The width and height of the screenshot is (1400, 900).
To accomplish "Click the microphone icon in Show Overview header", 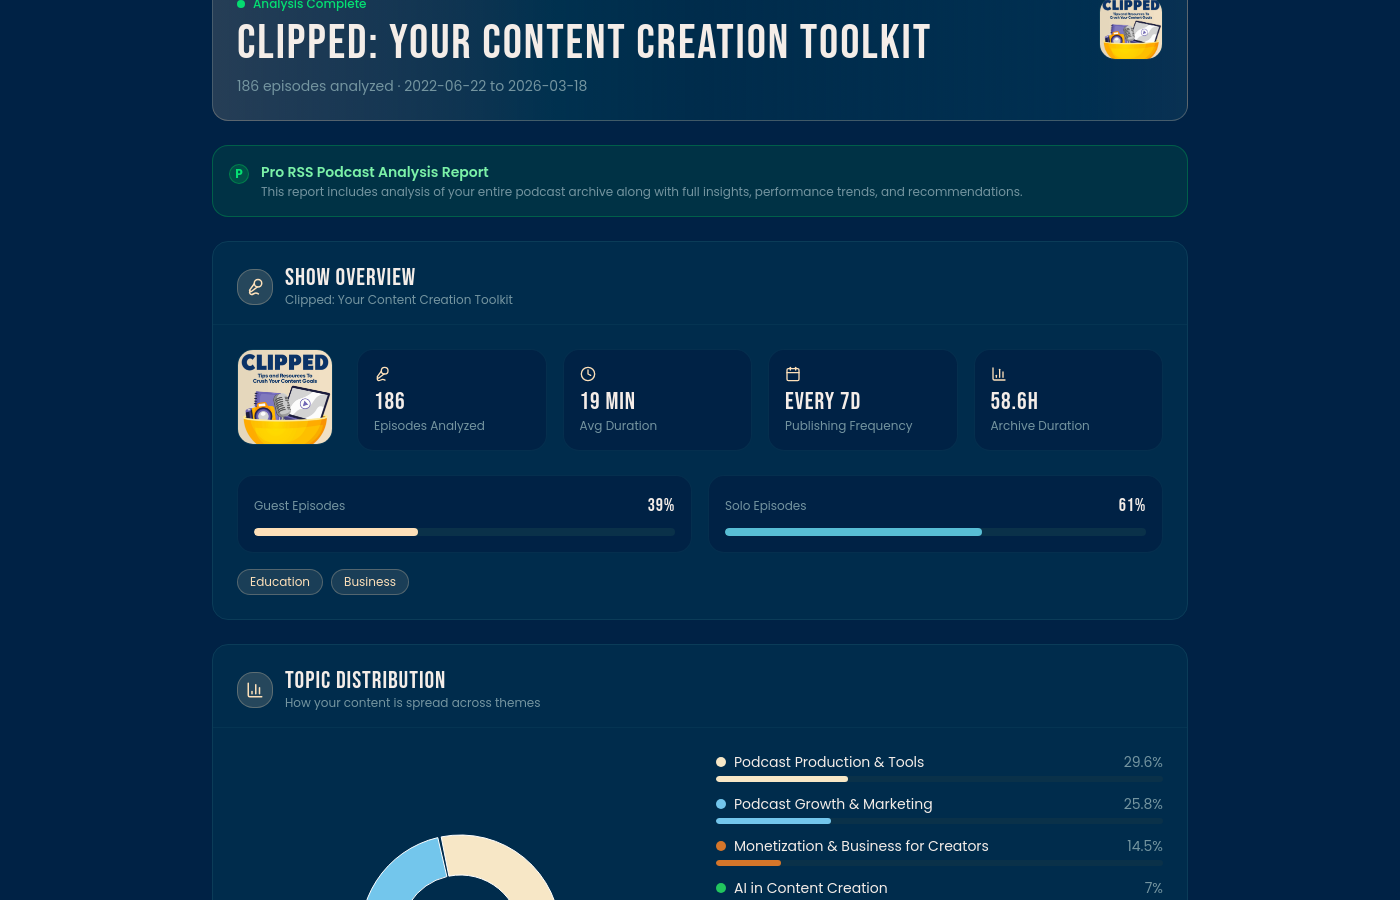I will [255, 287].
